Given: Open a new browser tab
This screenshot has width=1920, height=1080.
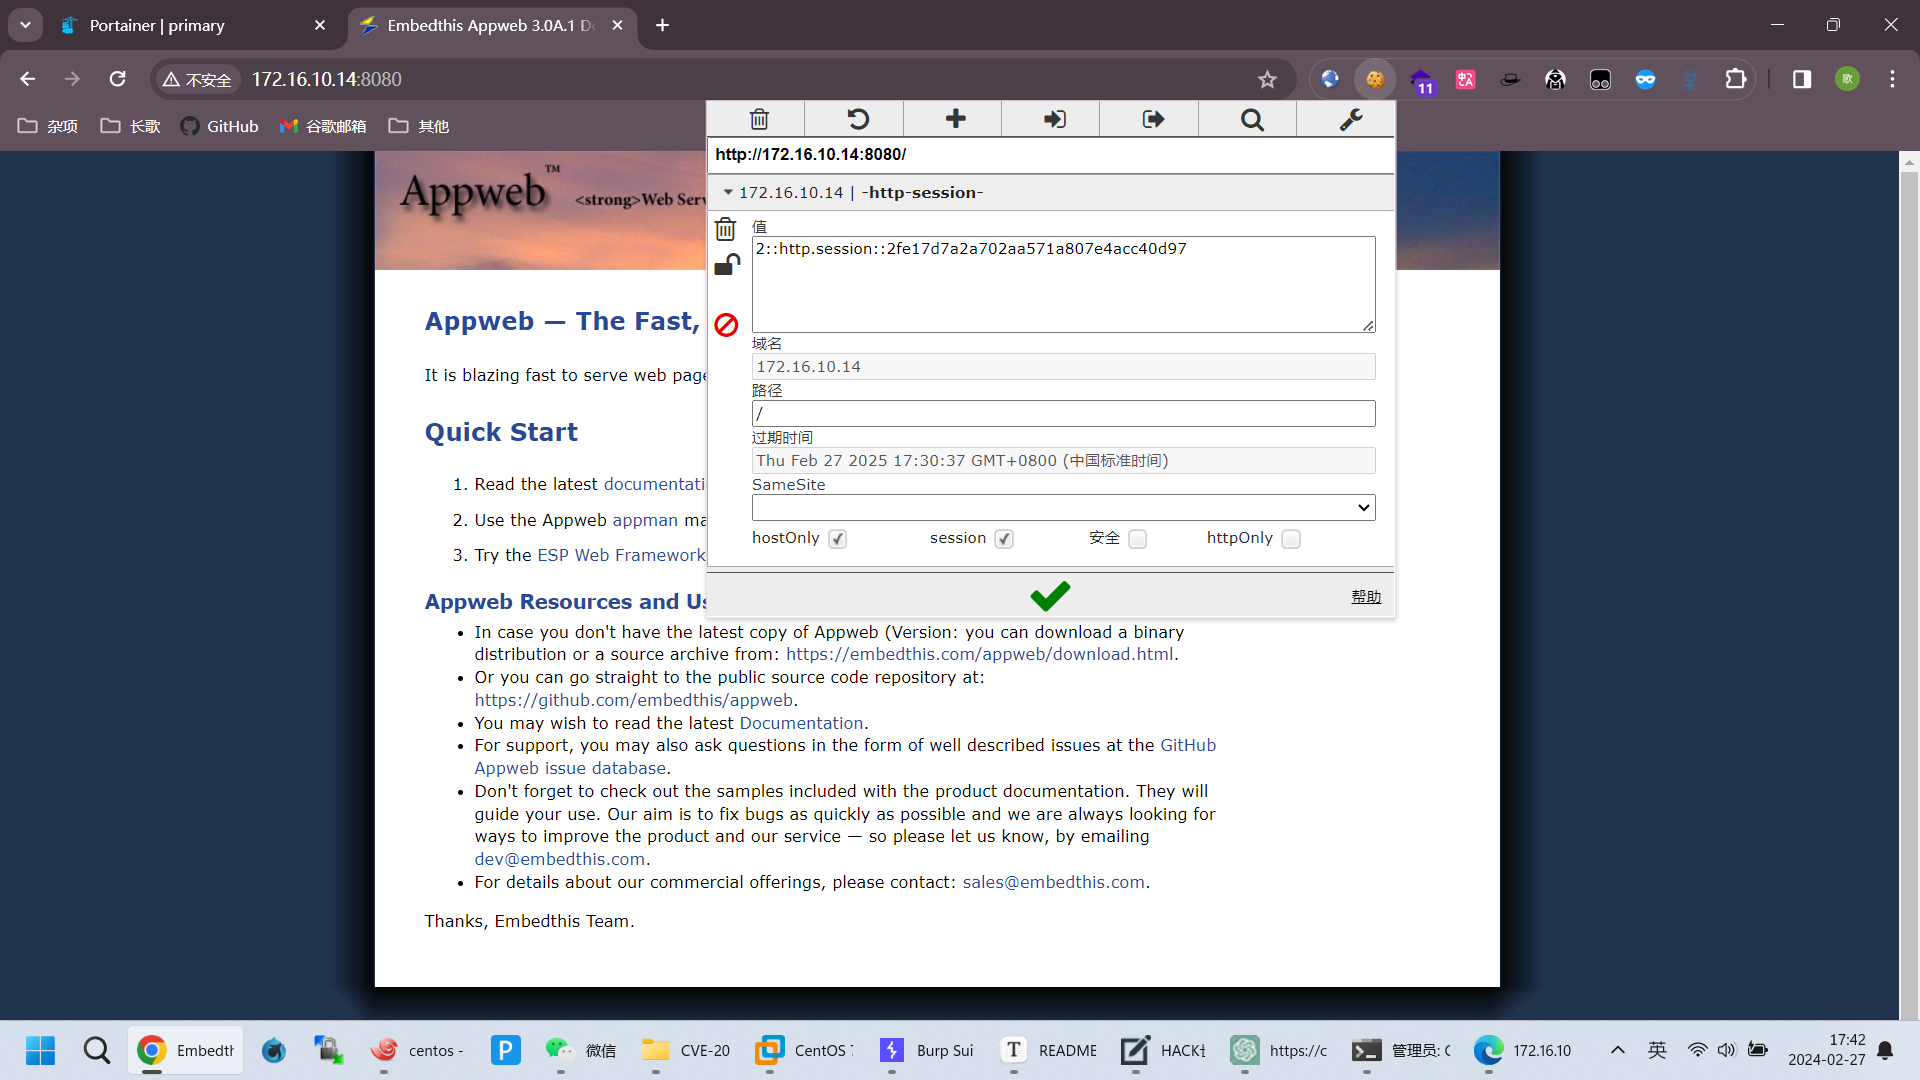Looking at the screenshot, I should pos(662,25).
